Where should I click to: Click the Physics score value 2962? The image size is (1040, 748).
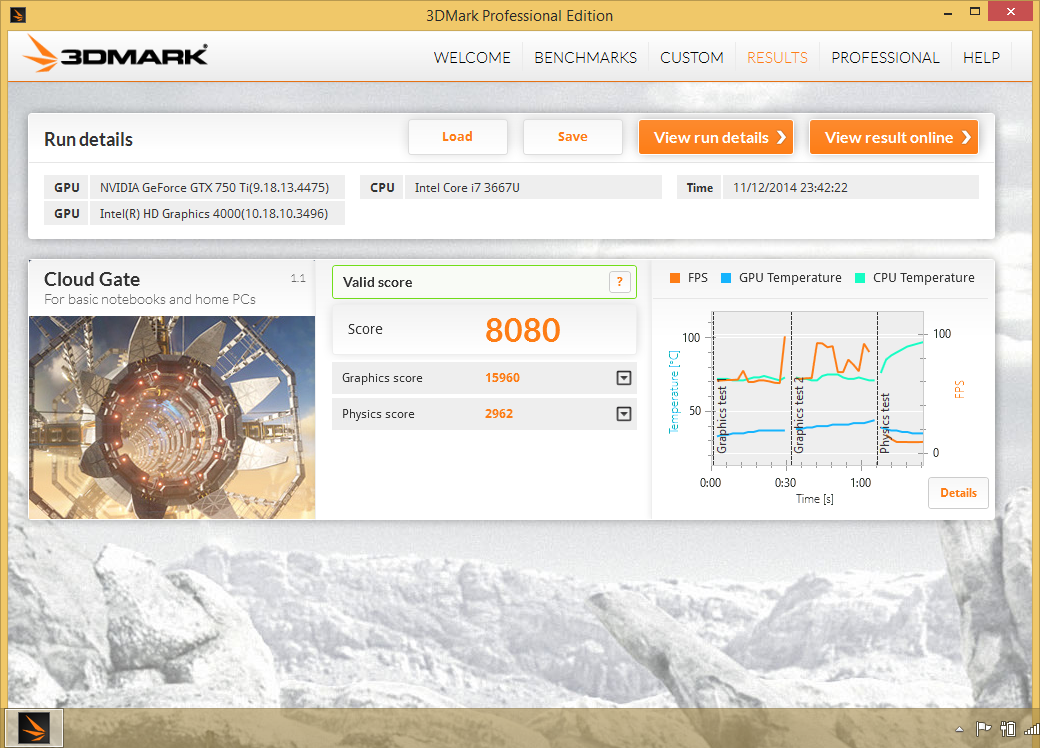499,414
